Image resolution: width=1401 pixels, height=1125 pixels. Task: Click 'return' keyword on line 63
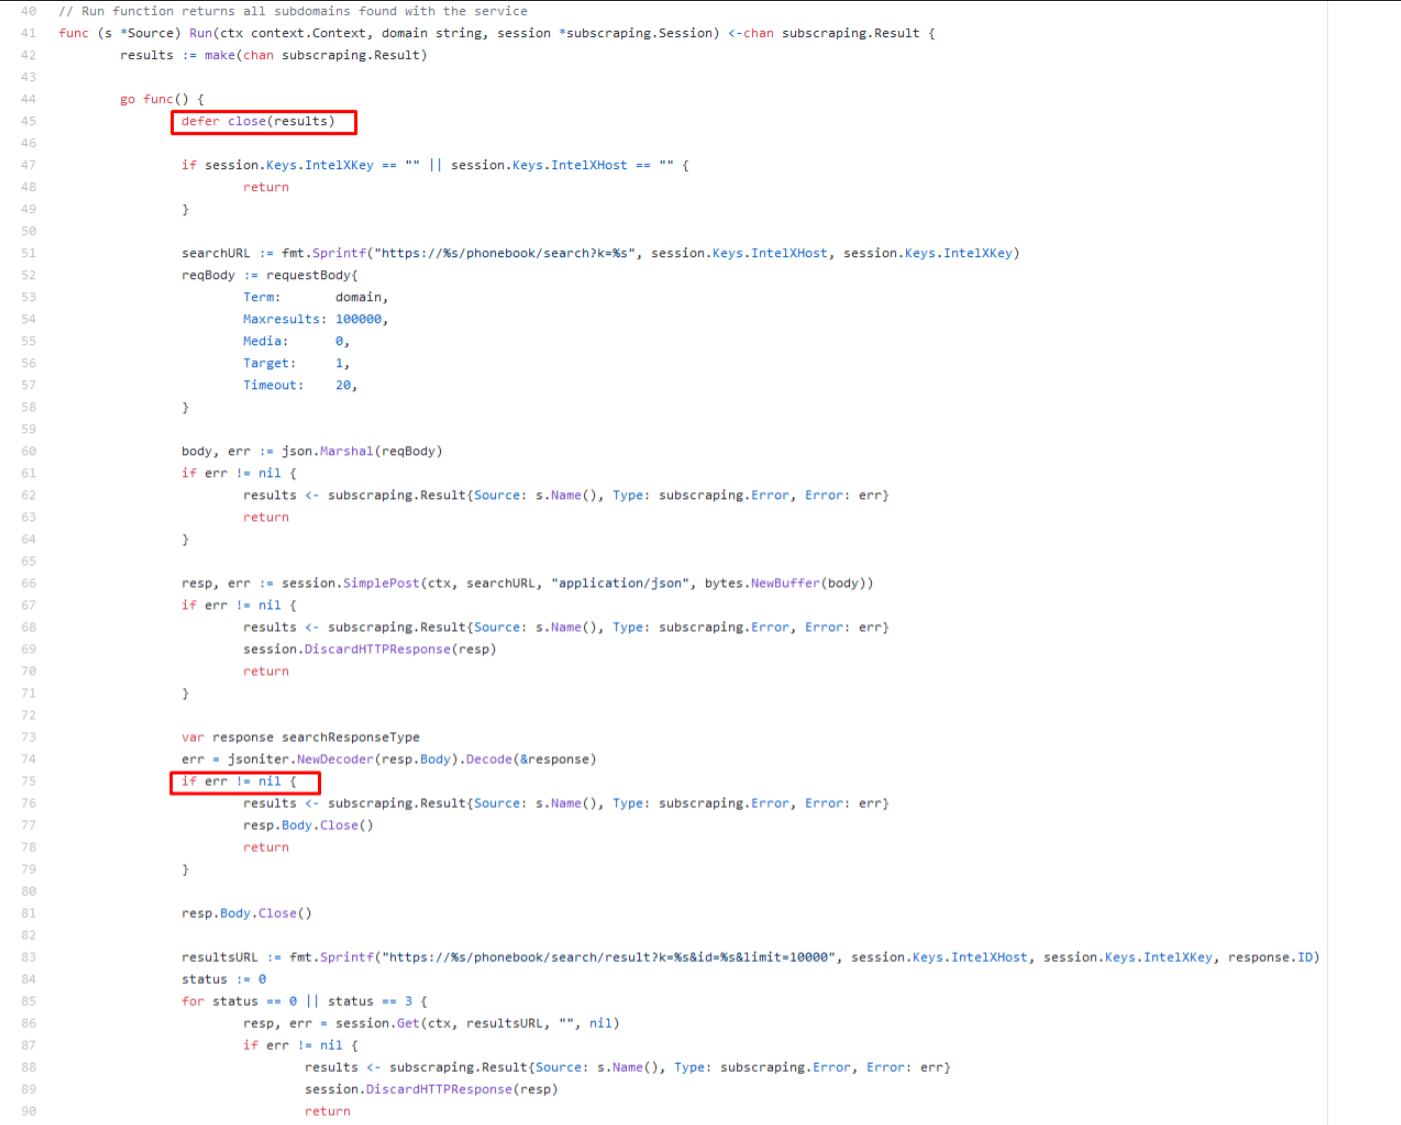pos(266,517)
